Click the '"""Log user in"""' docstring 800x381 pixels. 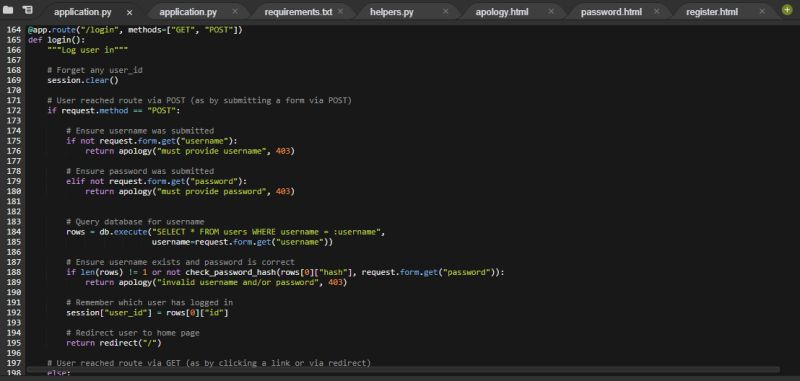pyautogui.click(x=87, y=50)
